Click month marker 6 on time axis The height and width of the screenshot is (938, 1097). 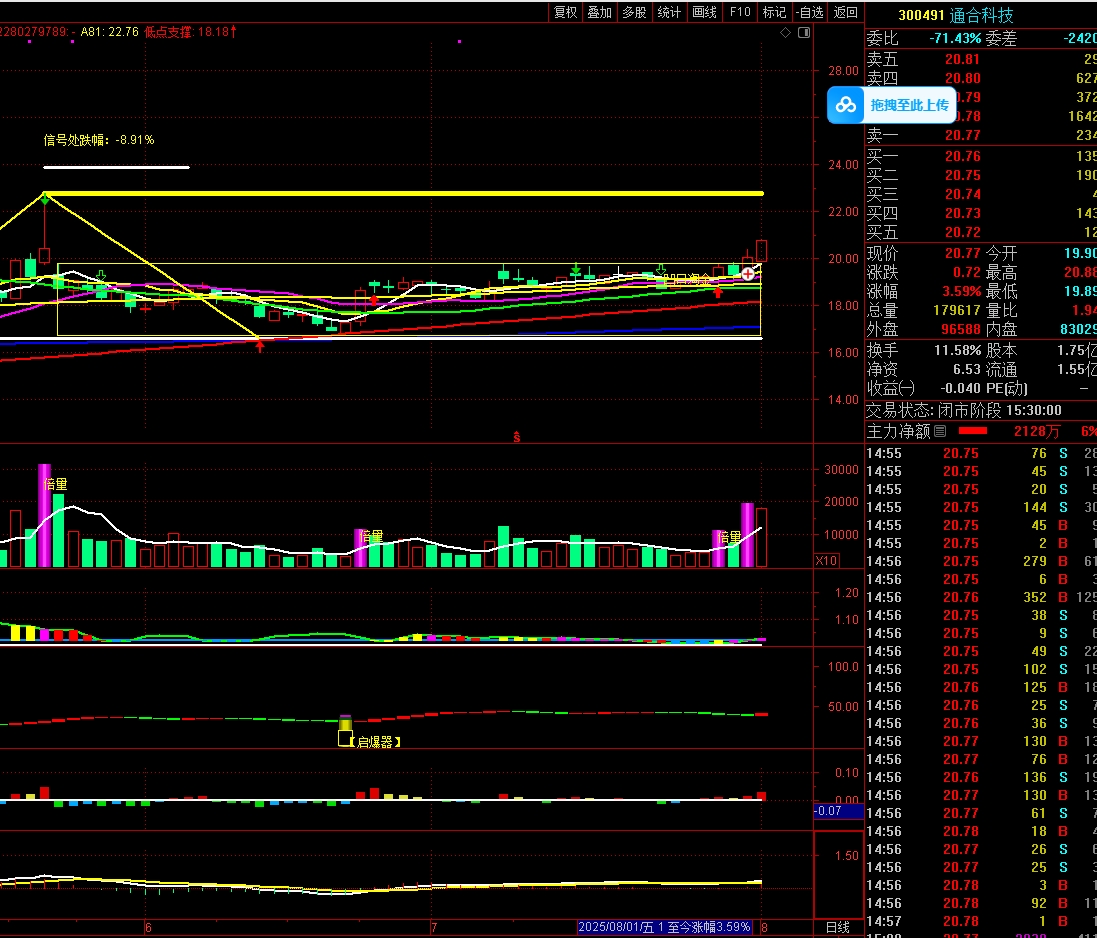point(148,928)
